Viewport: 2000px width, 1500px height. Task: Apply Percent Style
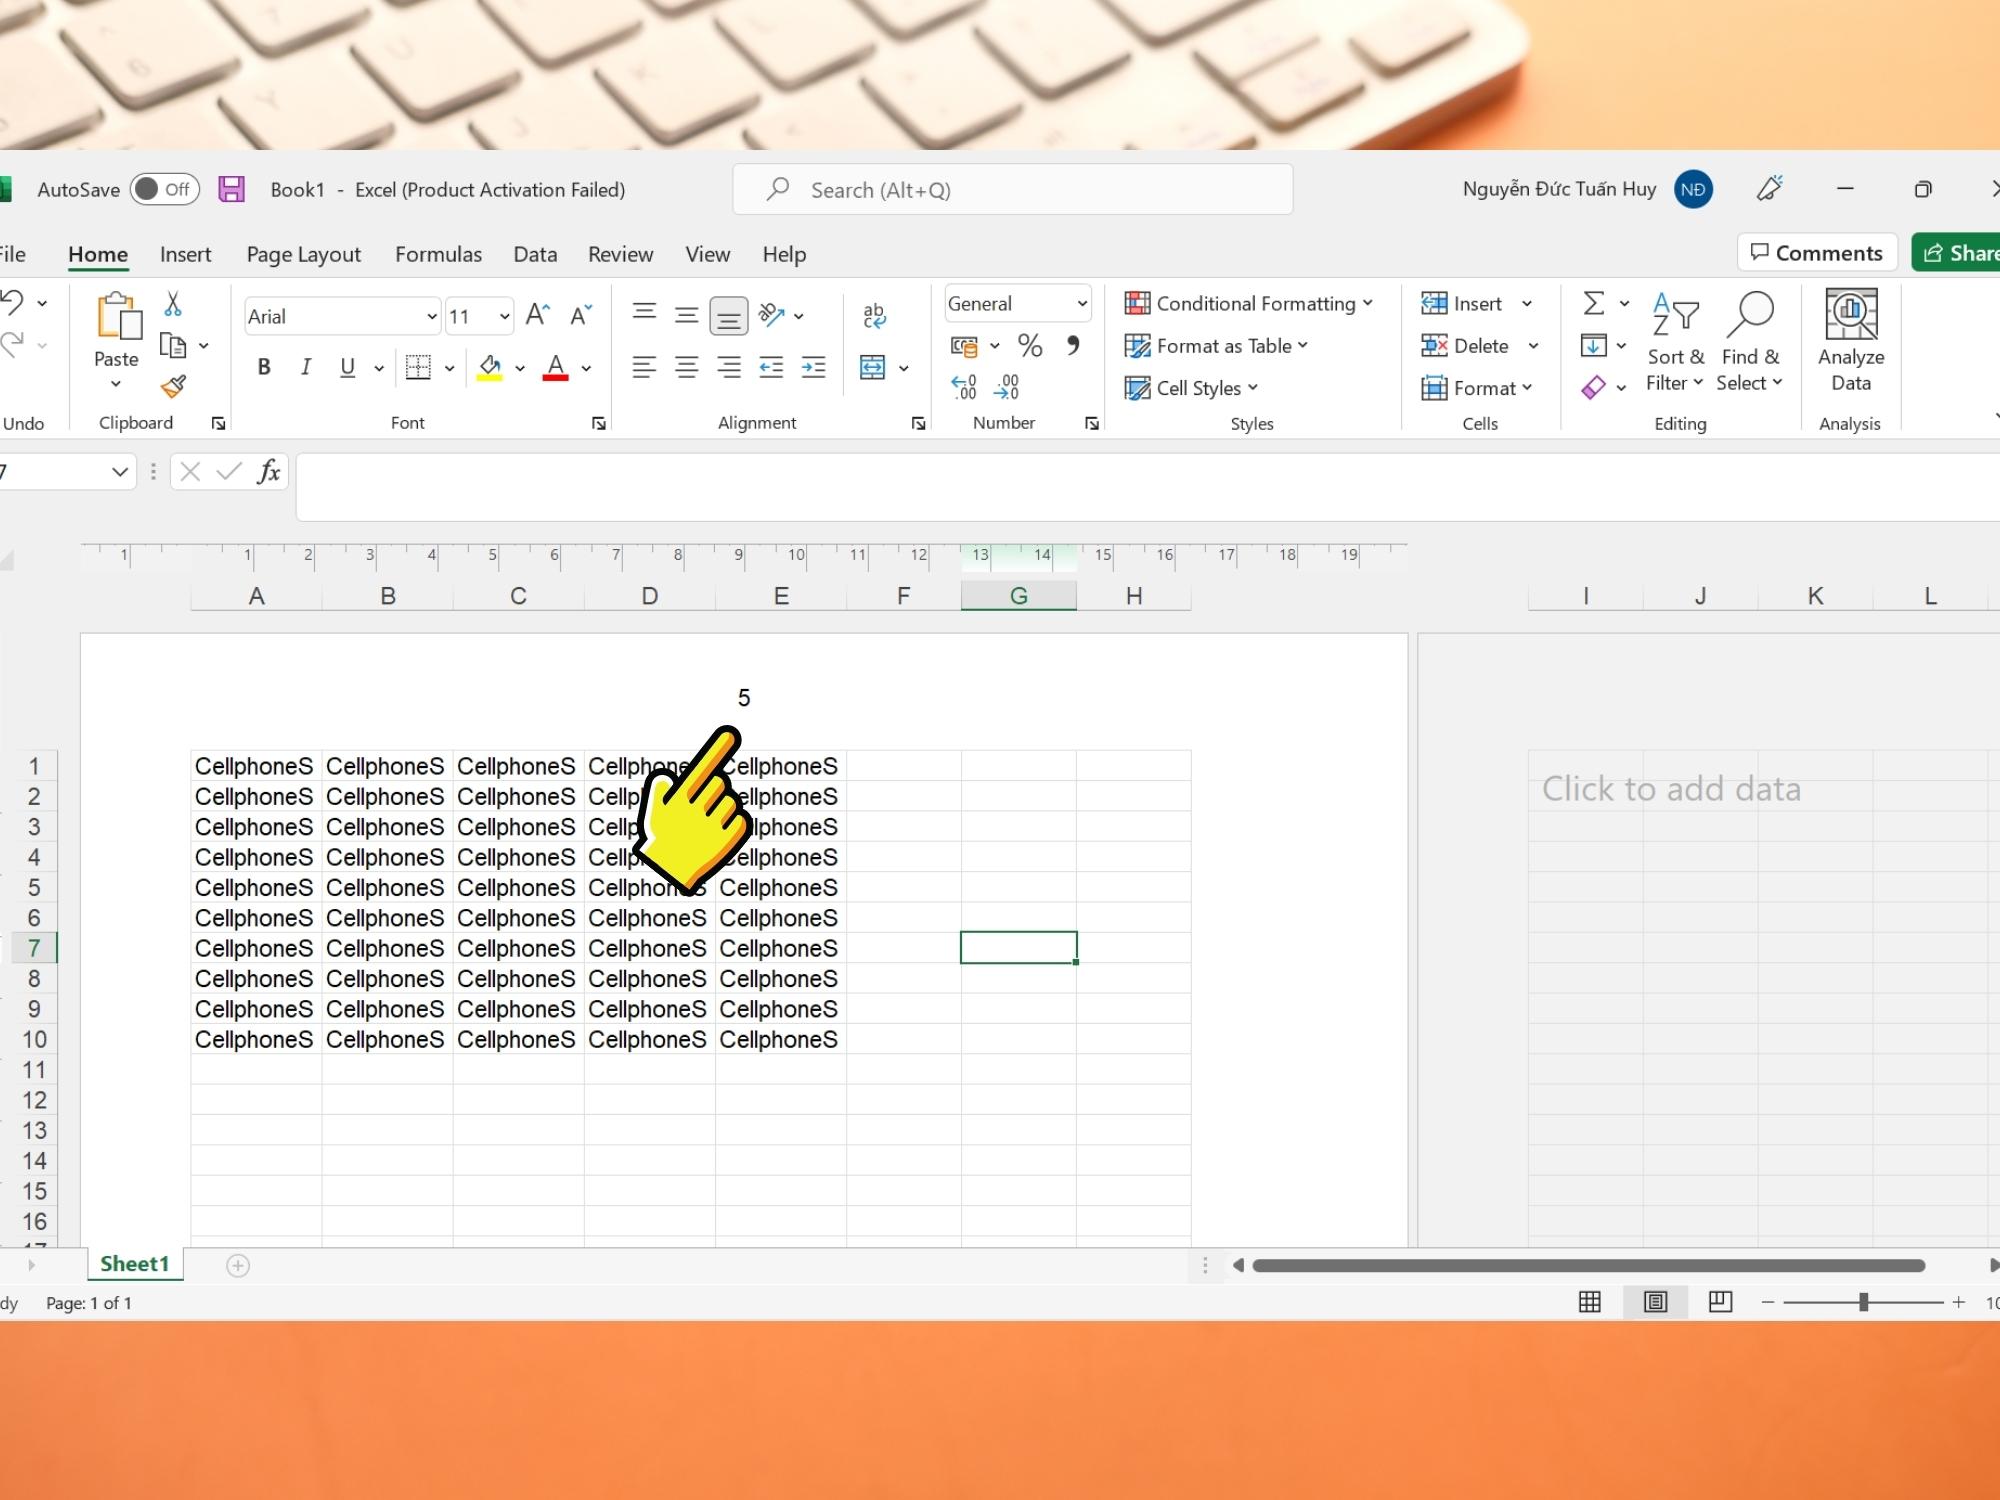(1030, 346)
